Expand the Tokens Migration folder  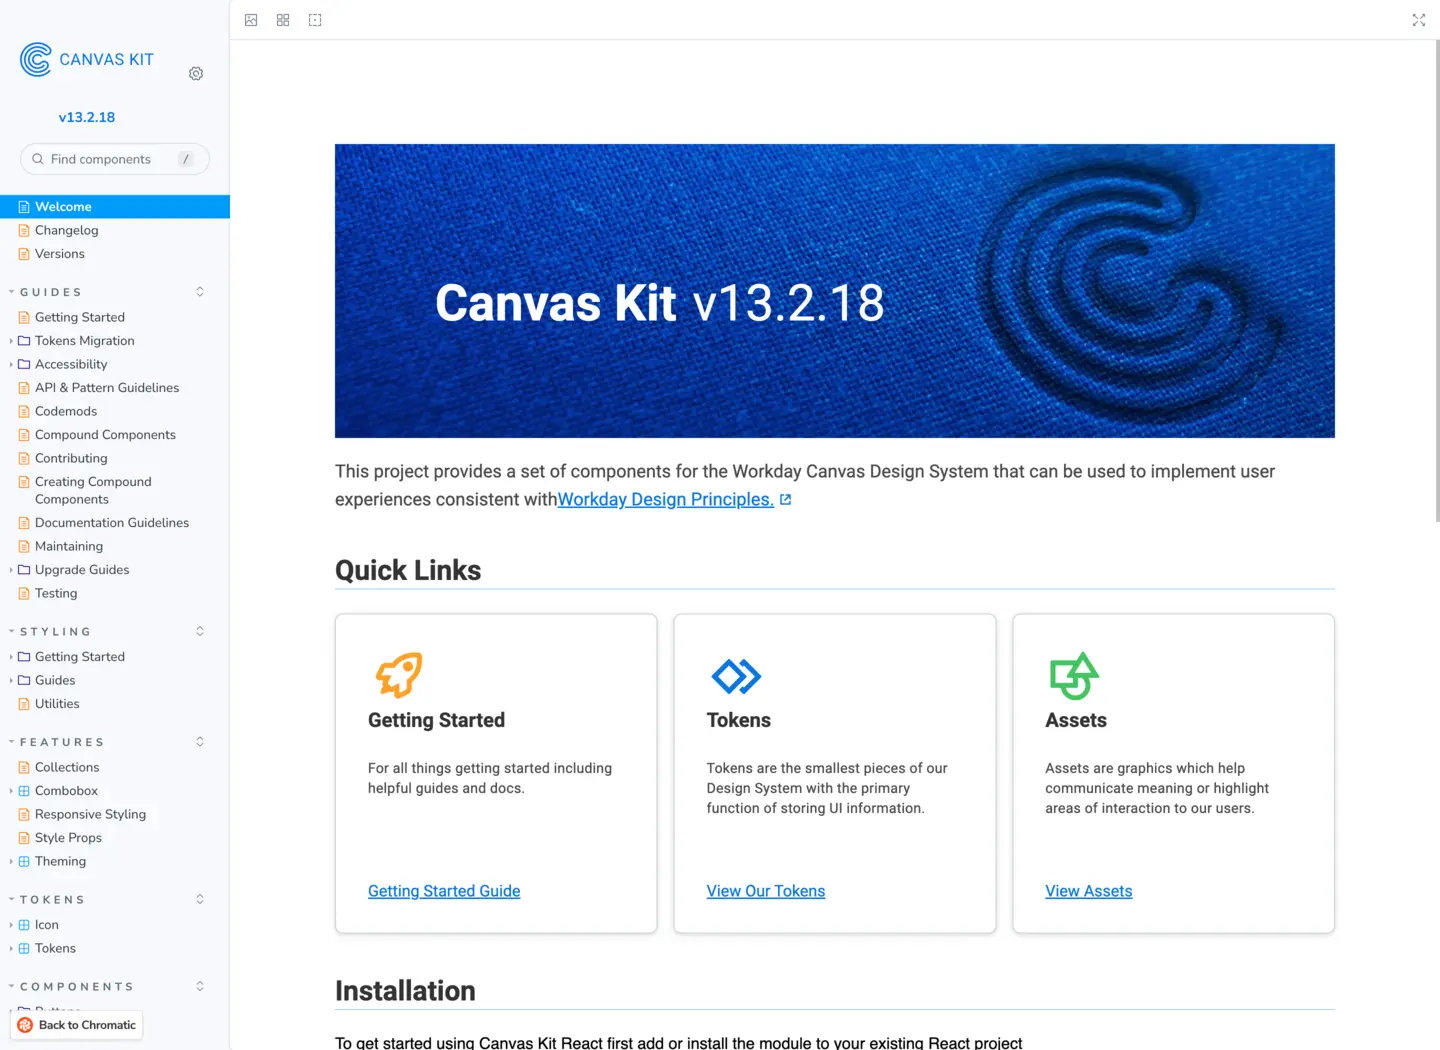pos(11,341)
